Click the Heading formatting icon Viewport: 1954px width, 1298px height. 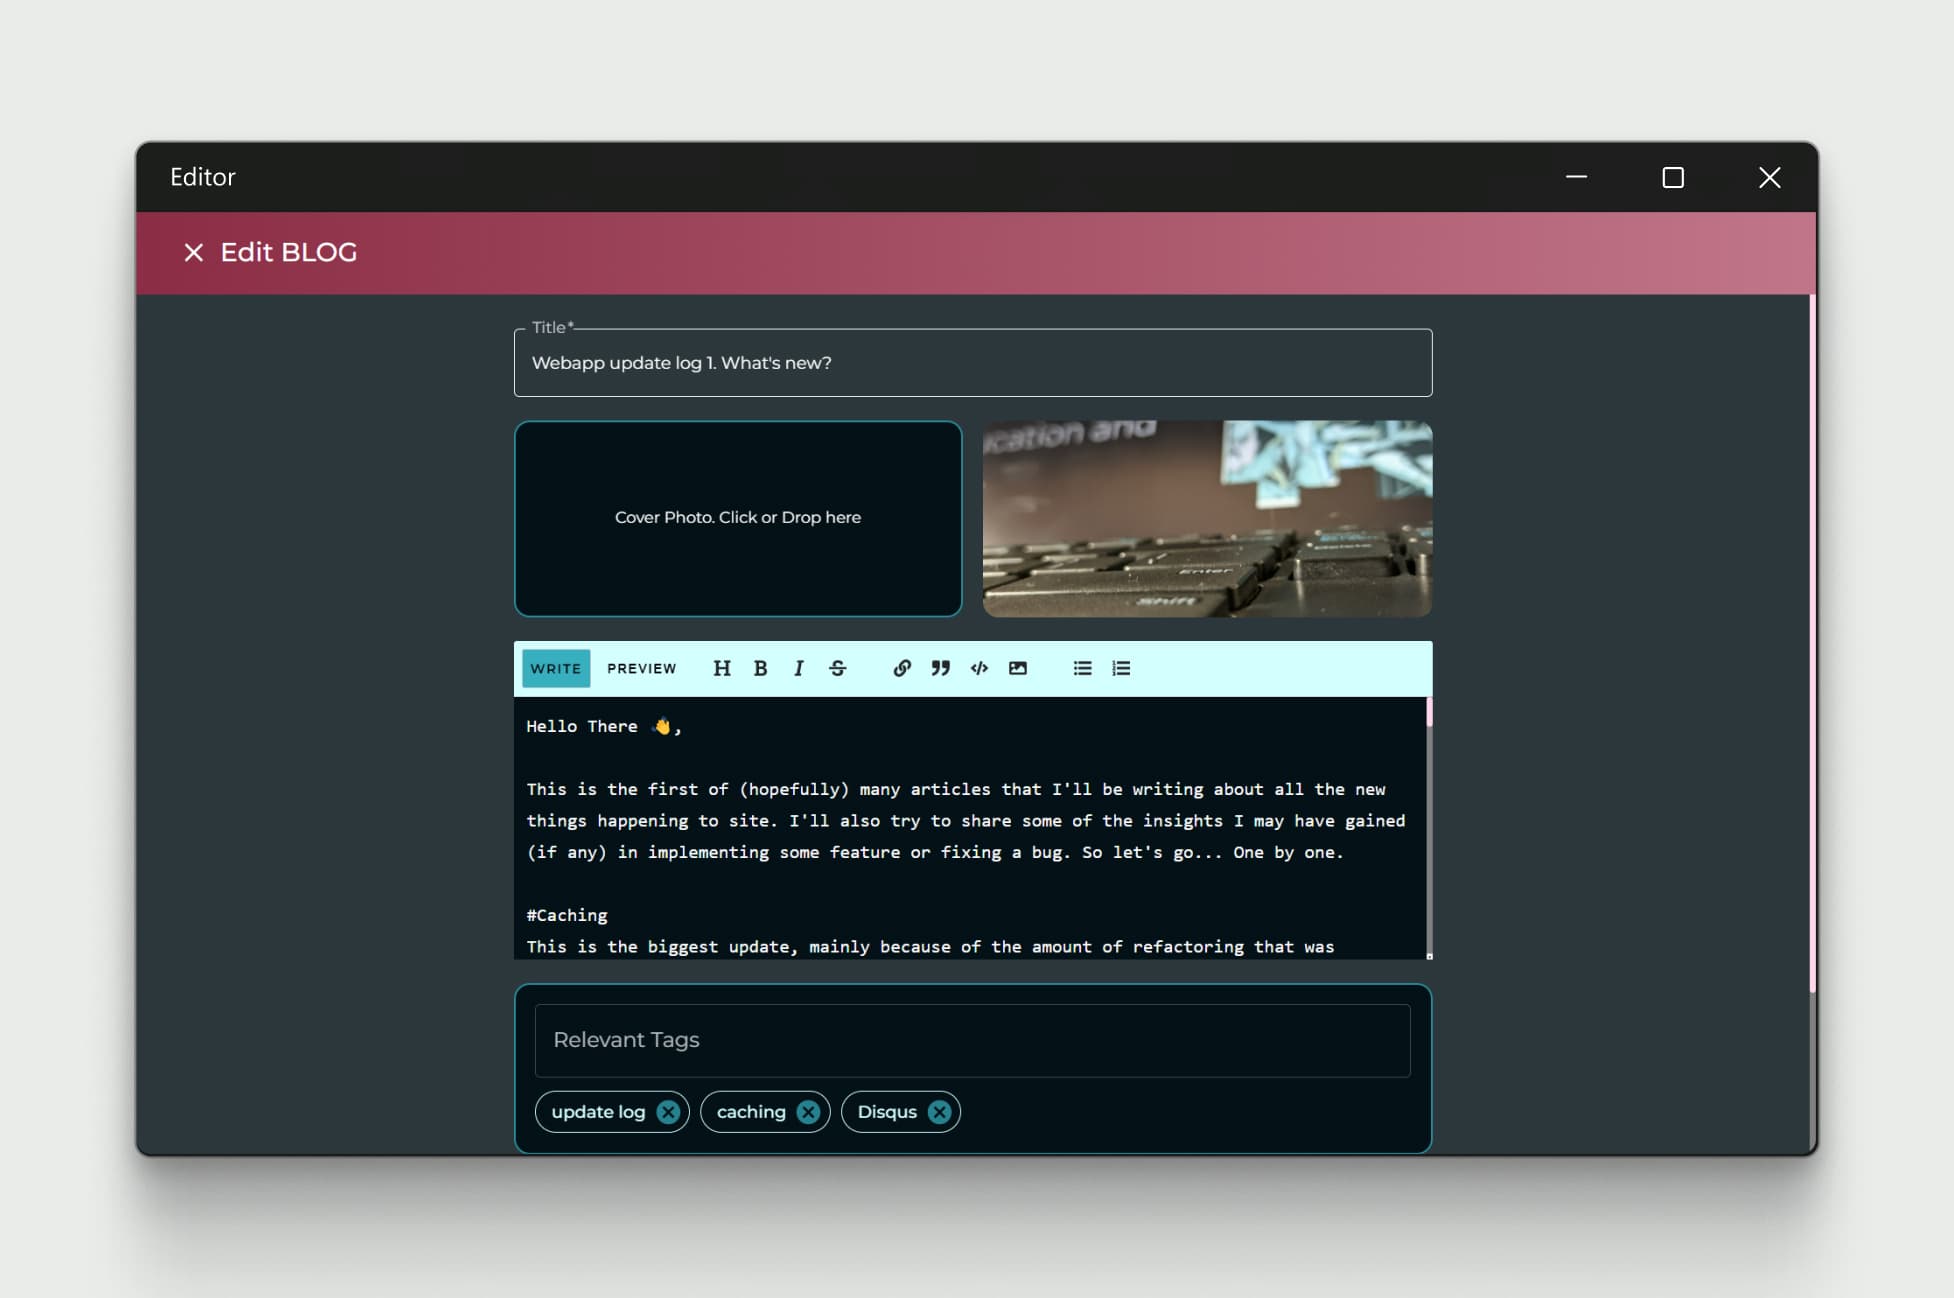click(x=722, y=668)
